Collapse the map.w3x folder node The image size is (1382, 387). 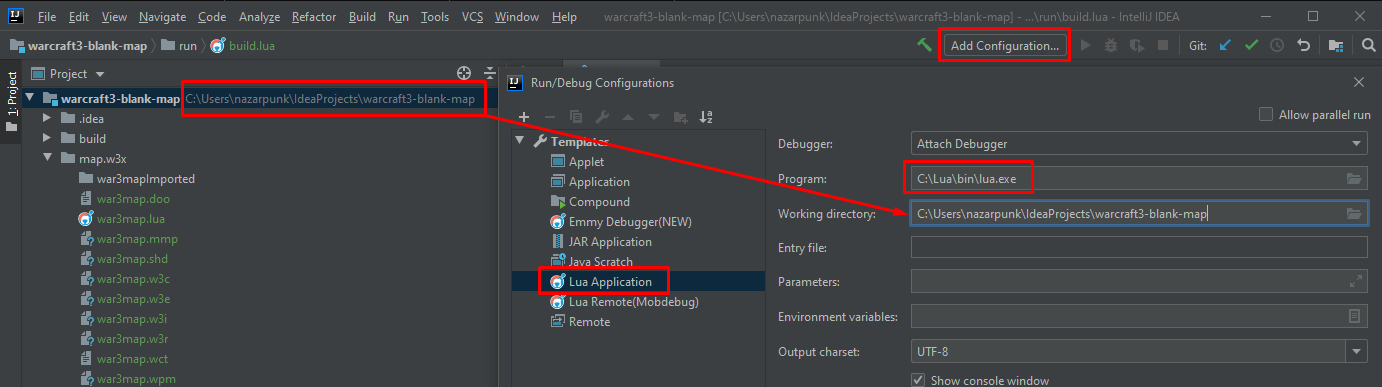[x=46, y=158]
